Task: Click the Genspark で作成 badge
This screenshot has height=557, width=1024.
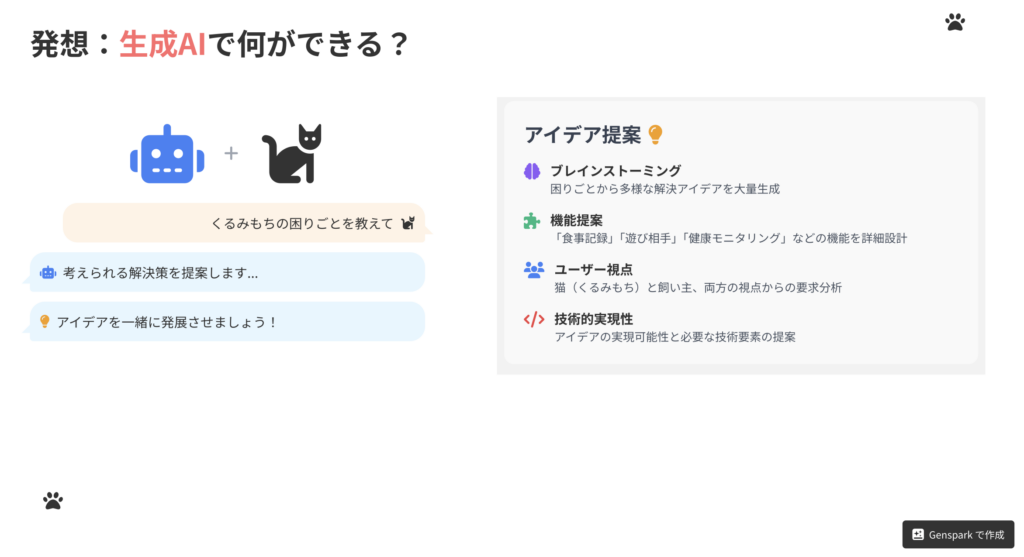Action: tap(958, 534)
